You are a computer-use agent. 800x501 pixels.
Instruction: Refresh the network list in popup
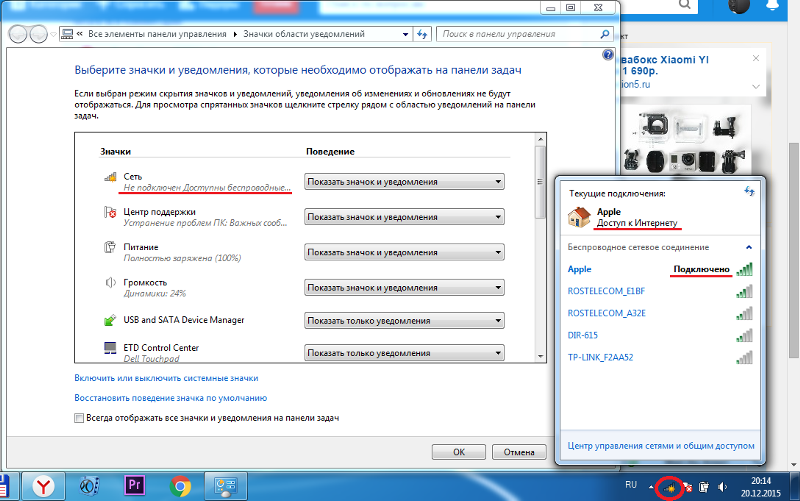point(748,191)
